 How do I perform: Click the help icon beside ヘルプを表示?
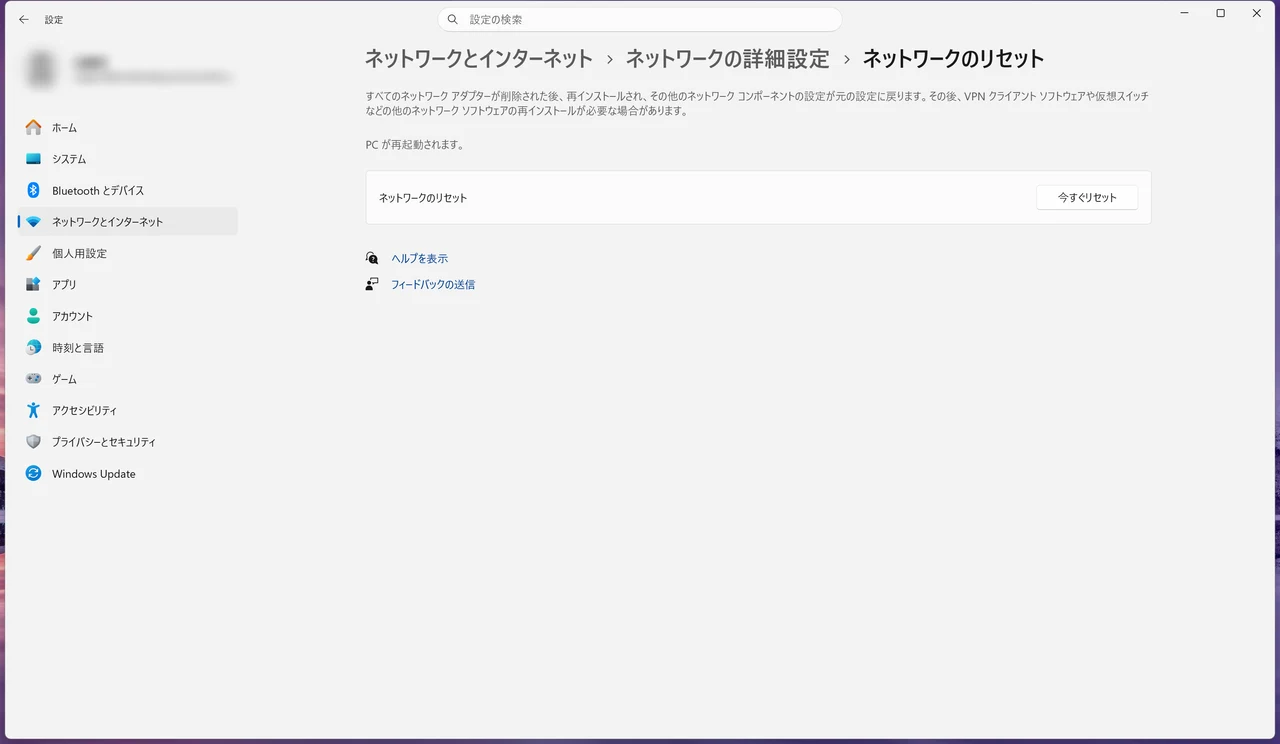(372, 258)
